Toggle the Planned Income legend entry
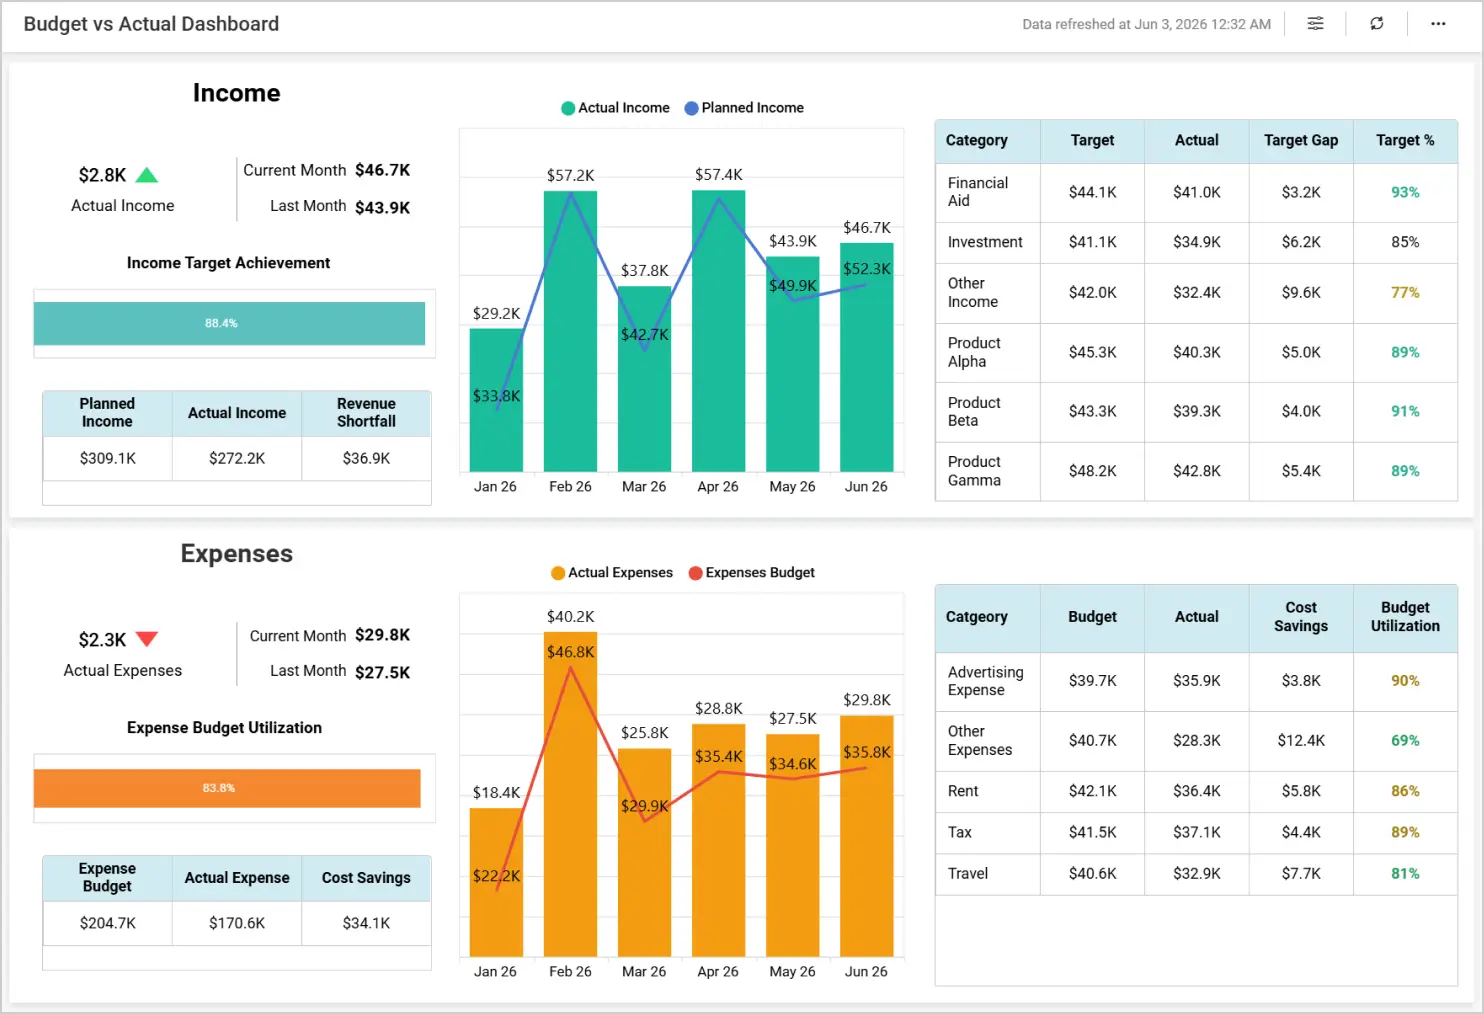The width and height of the screenshot is (1484, 1014). [744, 108]
